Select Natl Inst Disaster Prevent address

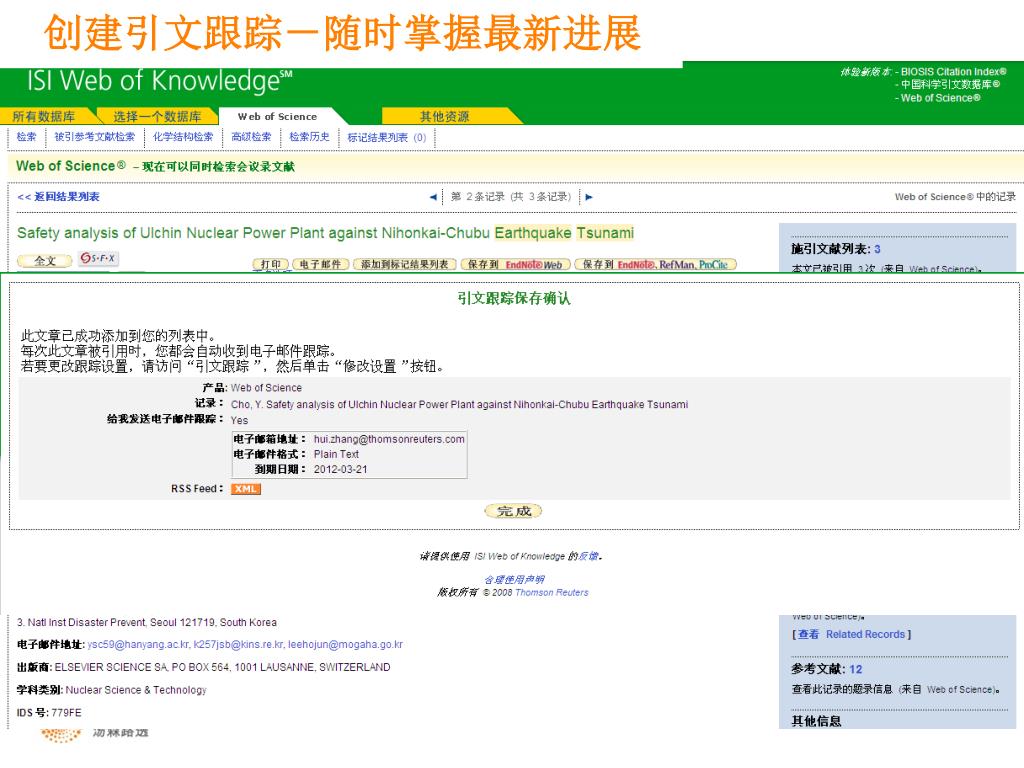147,622
